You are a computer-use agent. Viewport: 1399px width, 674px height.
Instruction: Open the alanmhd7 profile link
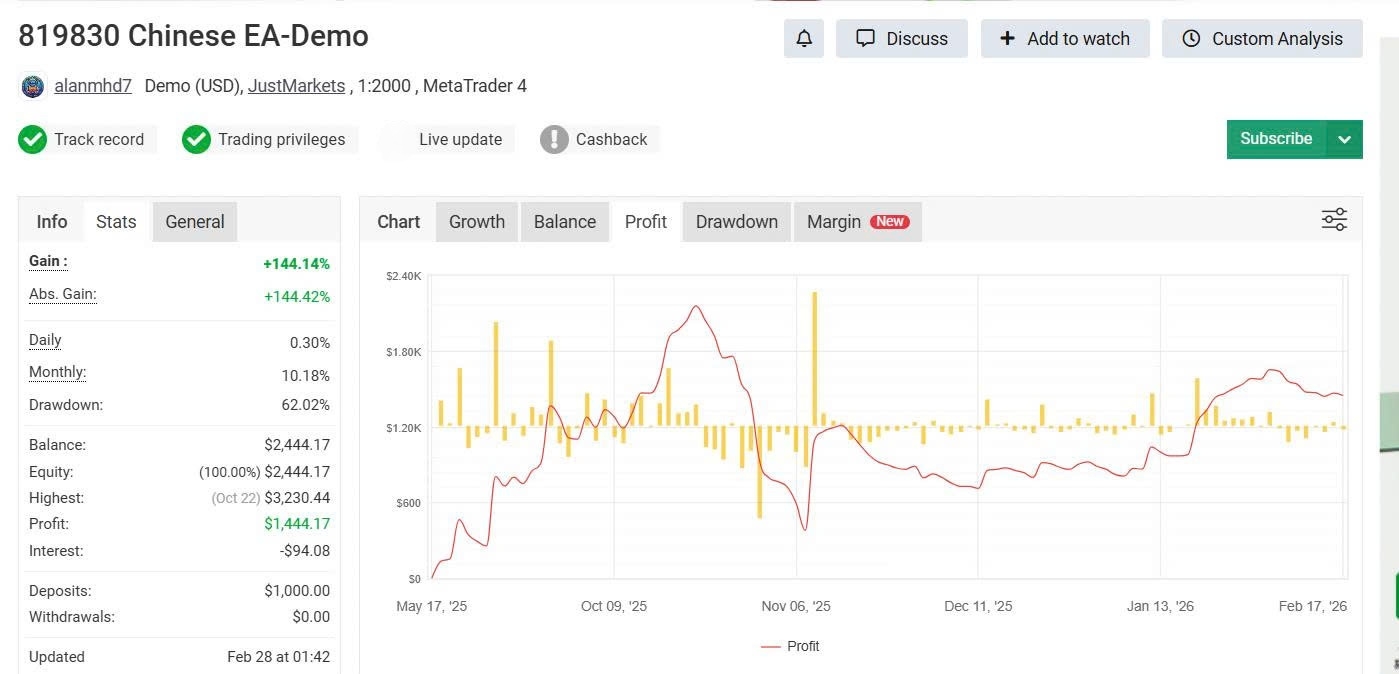click(x=93, y=86)
